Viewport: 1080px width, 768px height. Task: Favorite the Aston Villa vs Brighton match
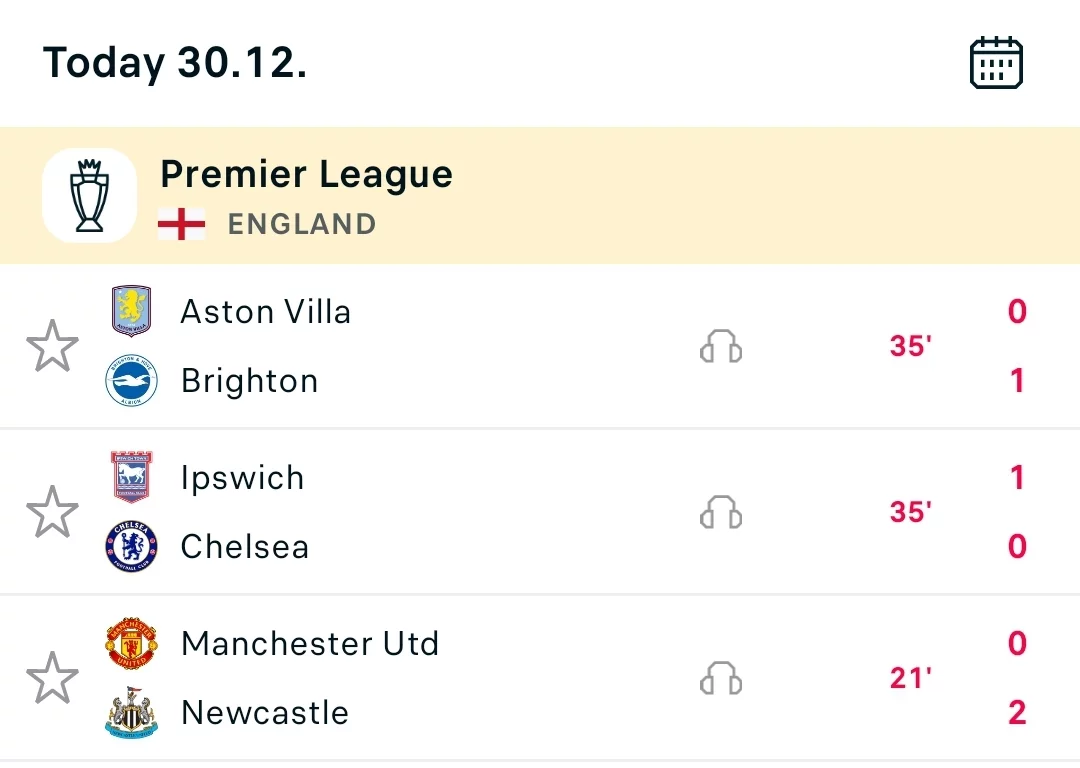[x=52, y=346]
